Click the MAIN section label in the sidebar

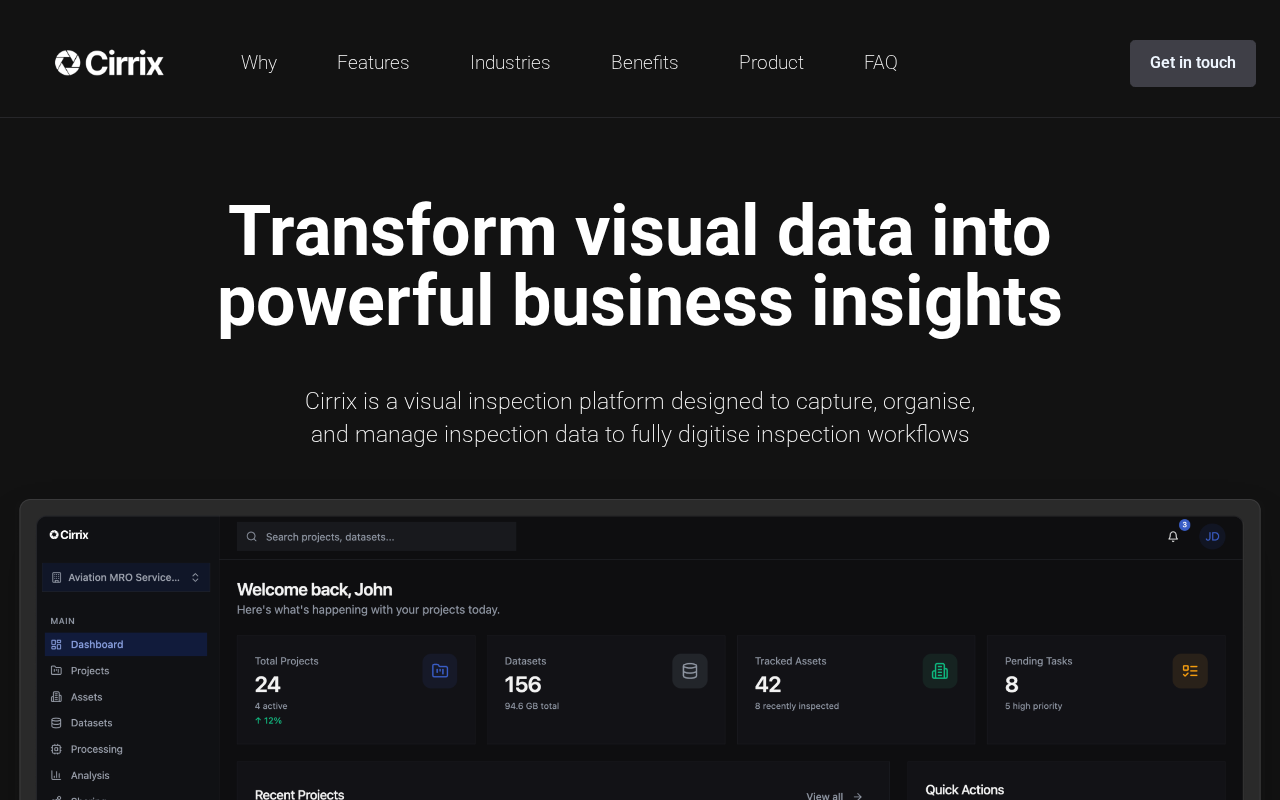pos(63,621)
